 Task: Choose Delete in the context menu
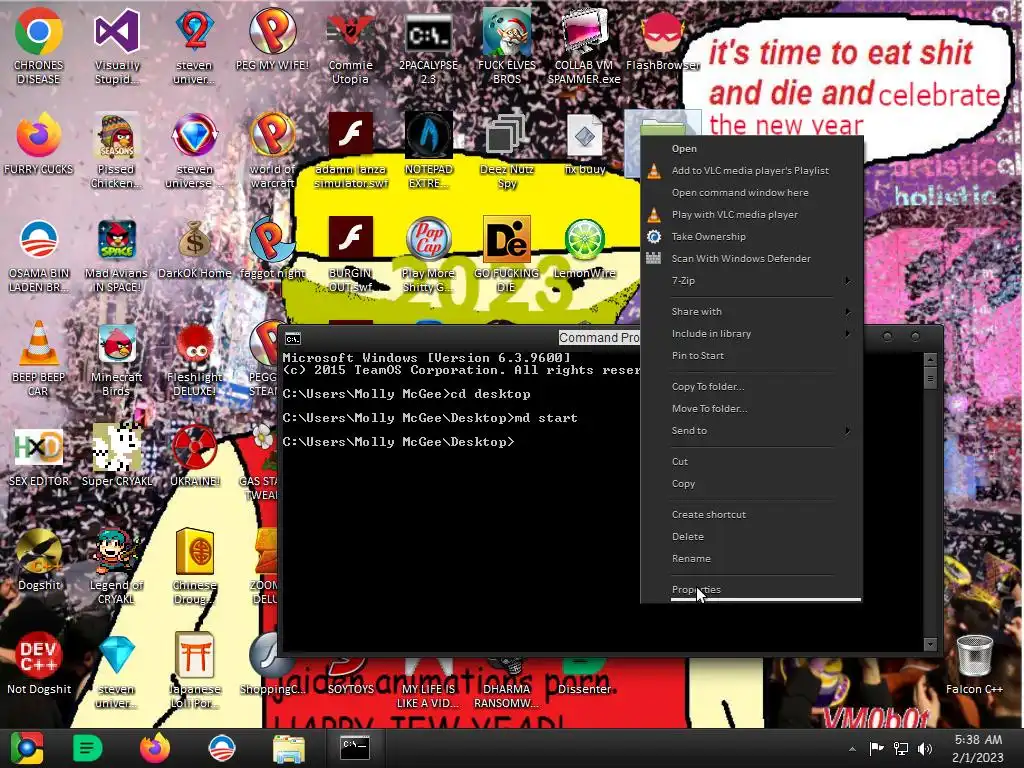[751, 537]
